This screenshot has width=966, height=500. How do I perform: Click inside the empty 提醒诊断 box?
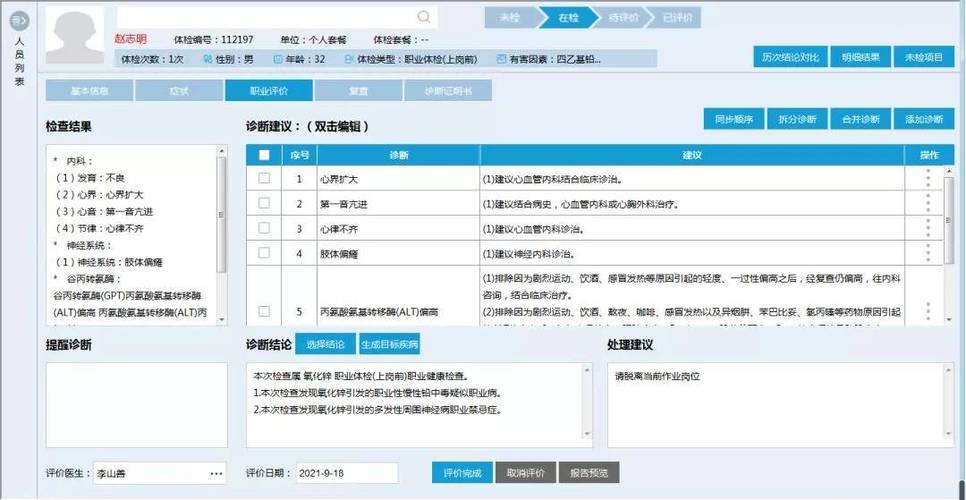(x=136, y=405)
